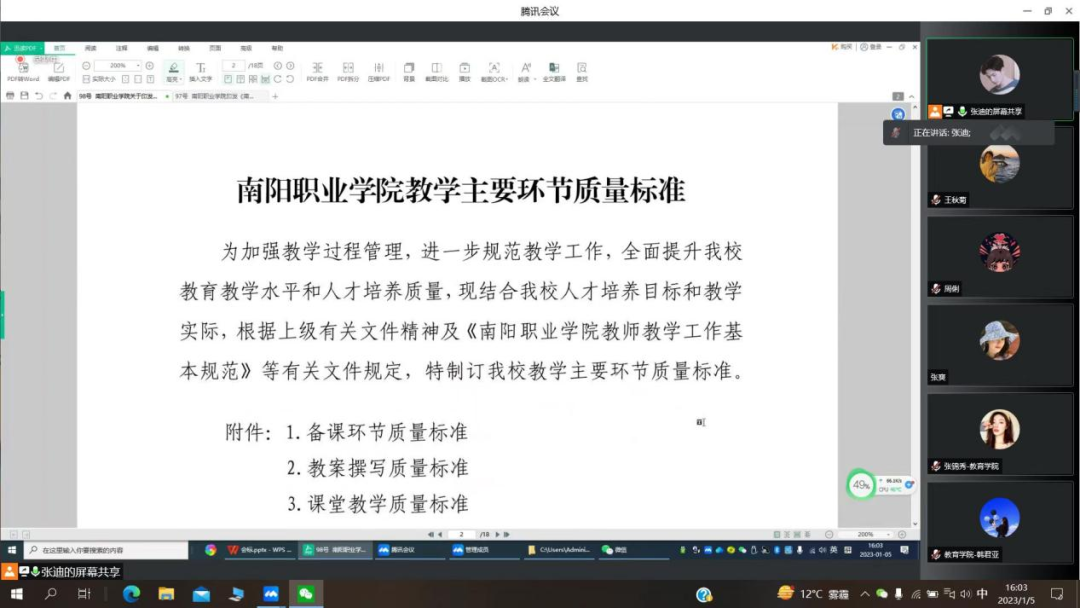Click the Microsoft Edge taskbar icon
Viewport: 1080px width, 608px height.
131,594
